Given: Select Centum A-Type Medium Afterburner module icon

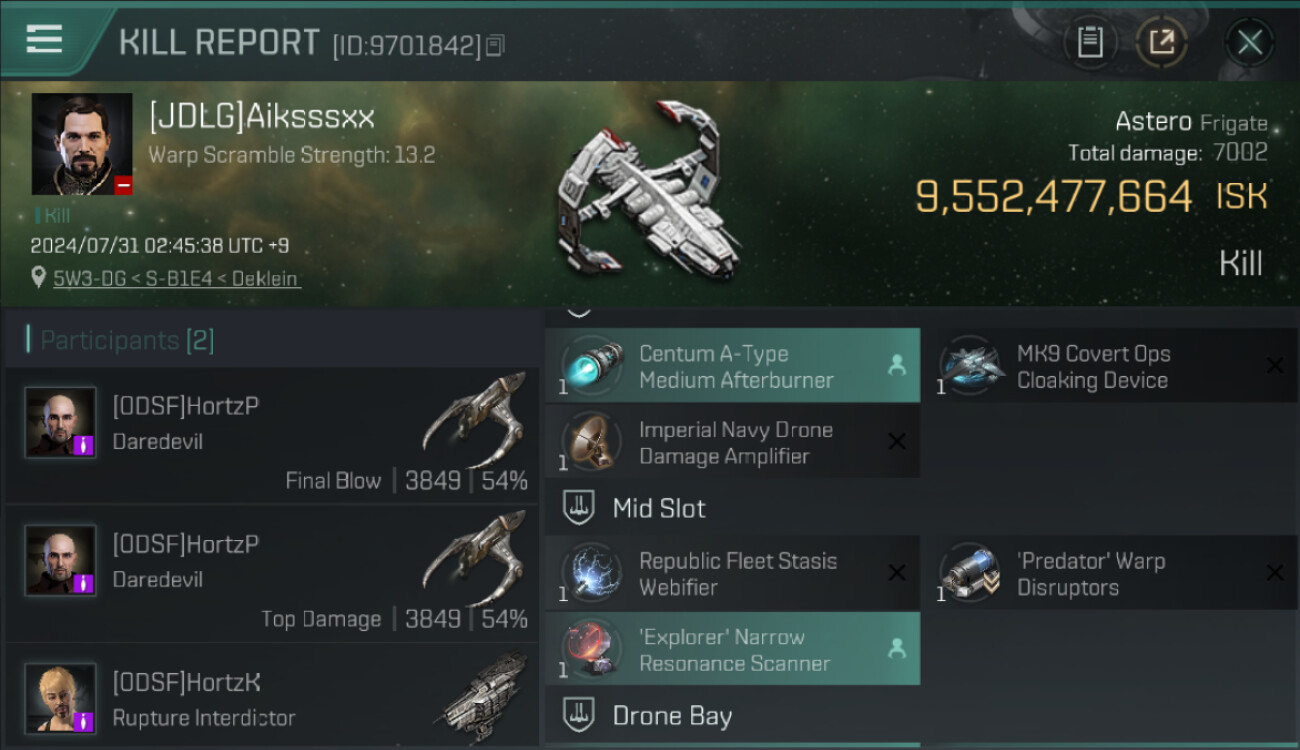Looking at the screenshot, I should (x=591, y=366).
